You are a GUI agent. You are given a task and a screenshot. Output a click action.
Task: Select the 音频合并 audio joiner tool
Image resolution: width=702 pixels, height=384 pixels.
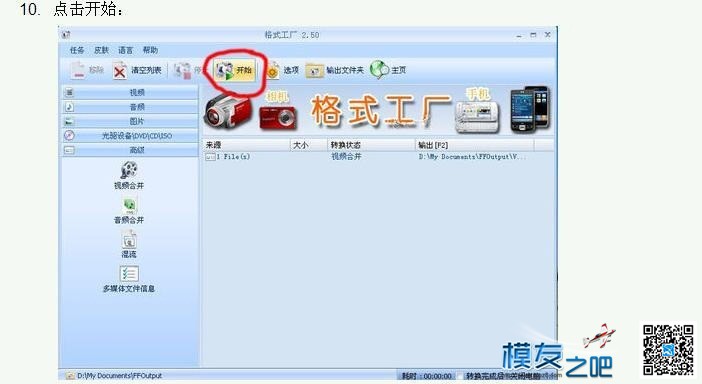[x=129, y=210]
